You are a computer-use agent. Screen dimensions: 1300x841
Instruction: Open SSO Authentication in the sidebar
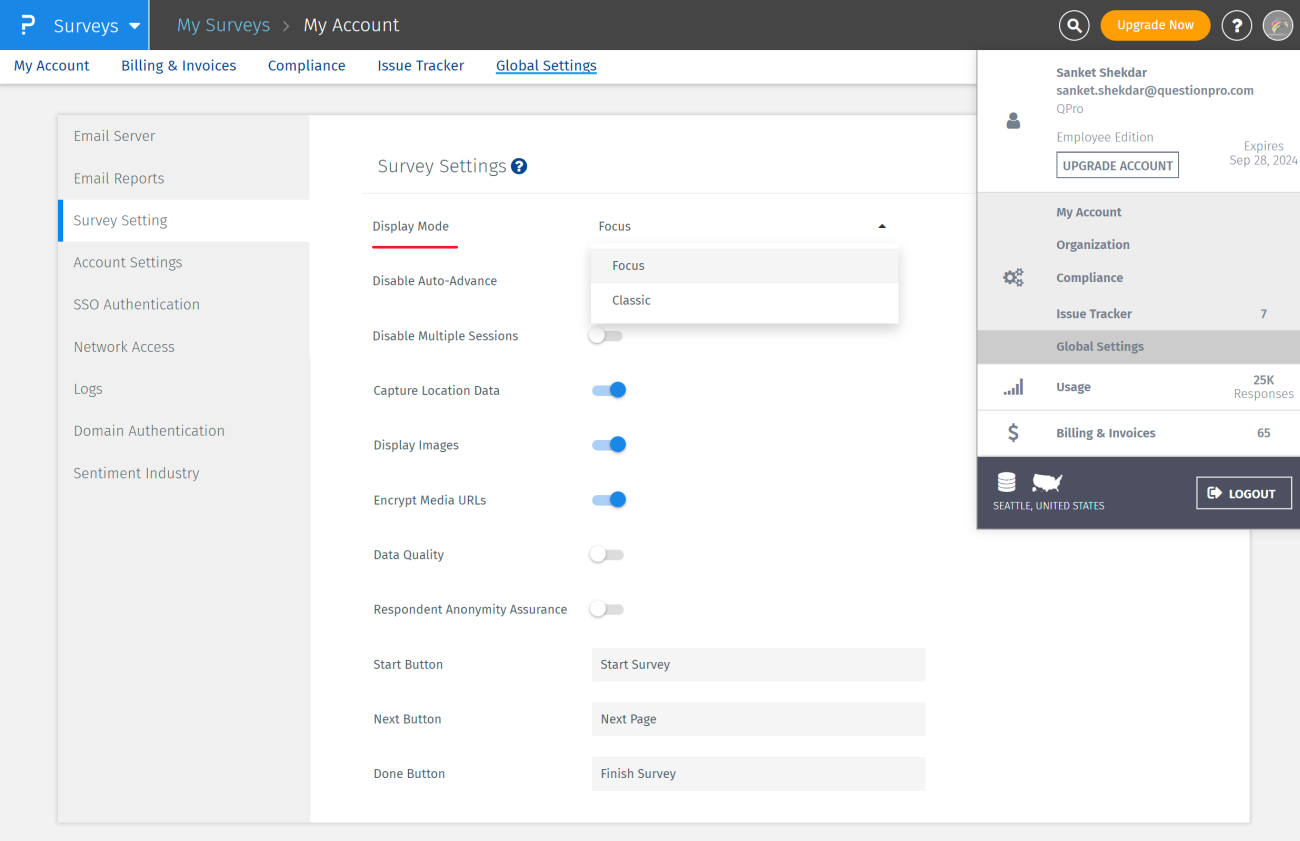136,304
